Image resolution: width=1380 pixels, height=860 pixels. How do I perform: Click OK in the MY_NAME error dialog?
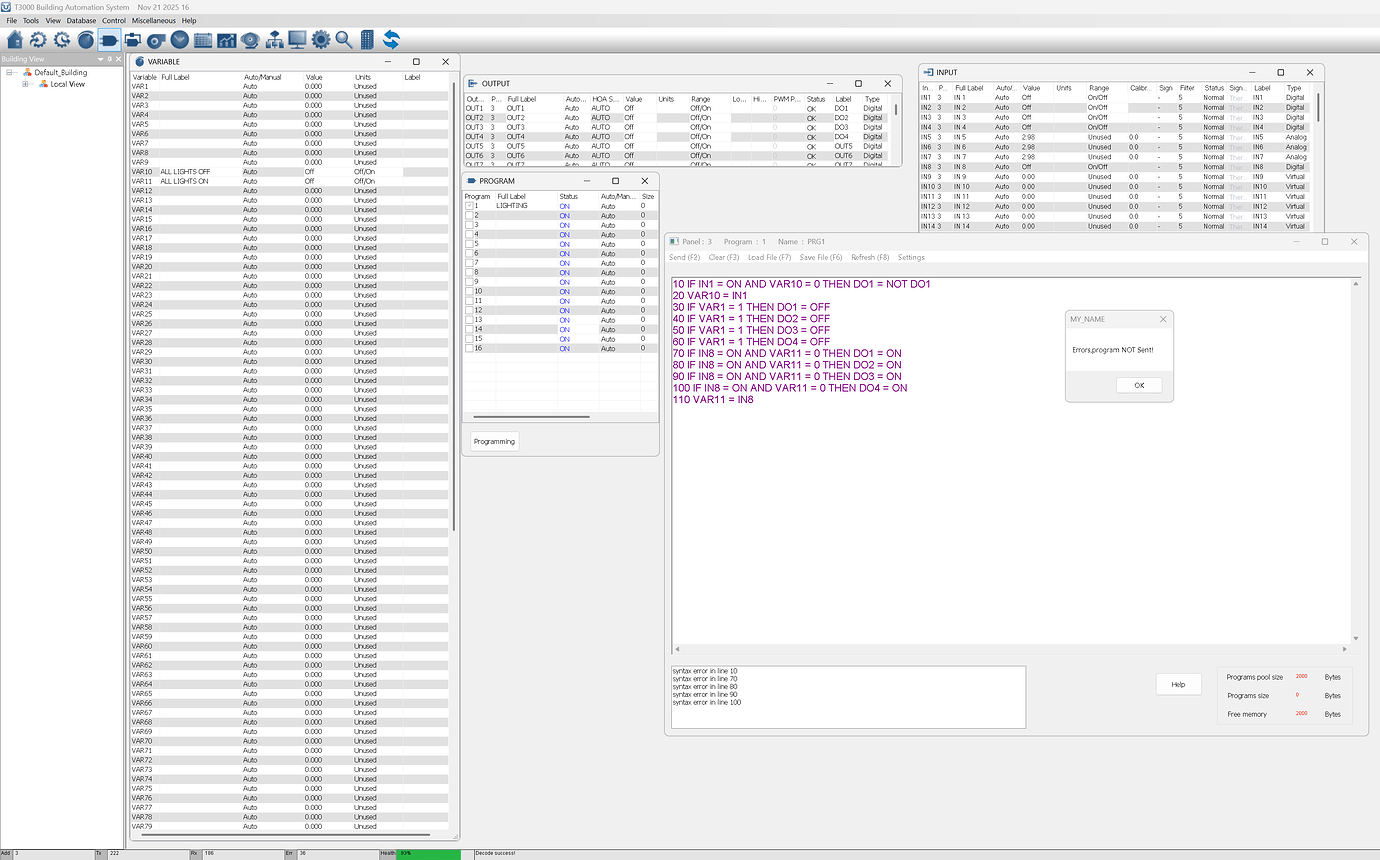pos(1139,384)
